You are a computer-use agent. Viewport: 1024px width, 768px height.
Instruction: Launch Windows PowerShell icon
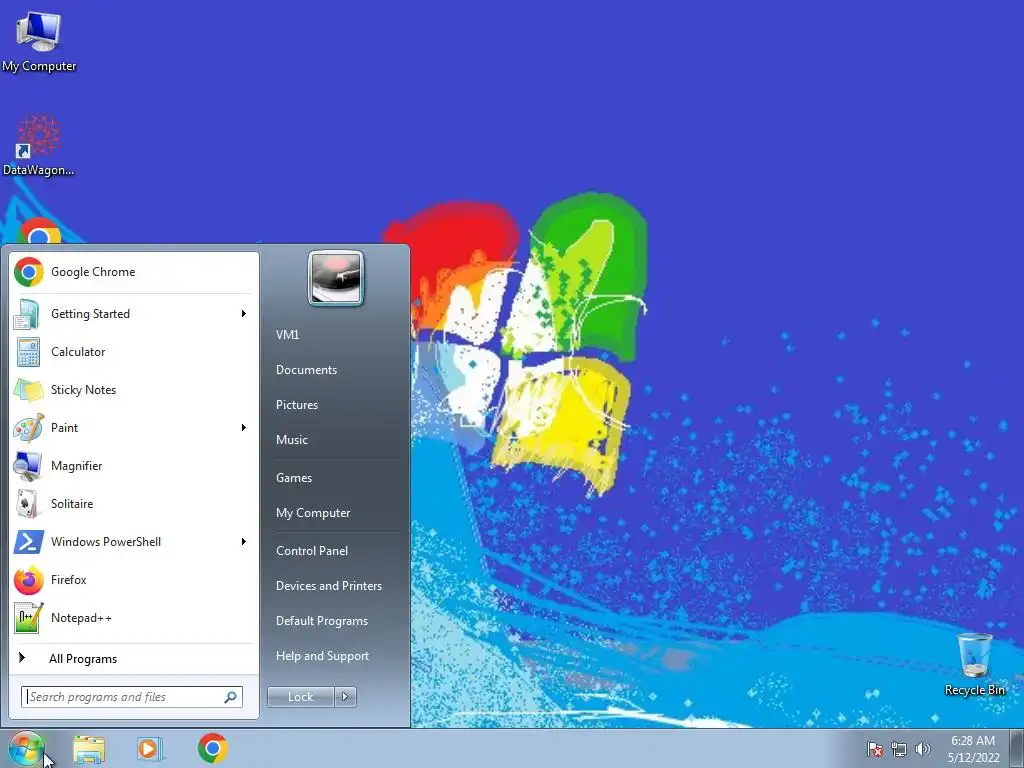click(28, 541)
